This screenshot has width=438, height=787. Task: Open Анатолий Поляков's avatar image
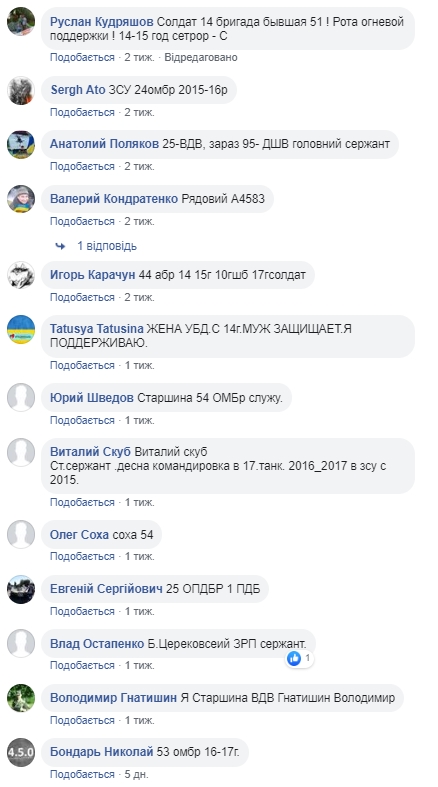coord(21,145)
